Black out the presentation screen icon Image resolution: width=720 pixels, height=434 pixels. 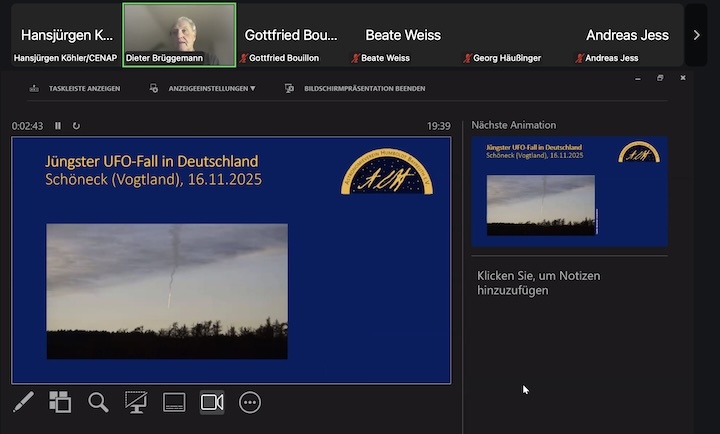(136, 402)
